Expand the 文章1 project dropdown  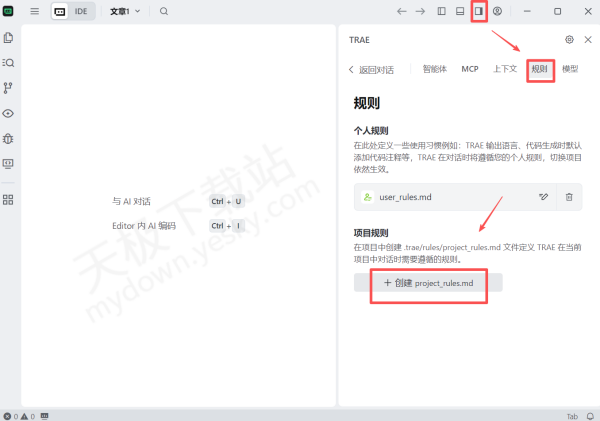[125, 11]
